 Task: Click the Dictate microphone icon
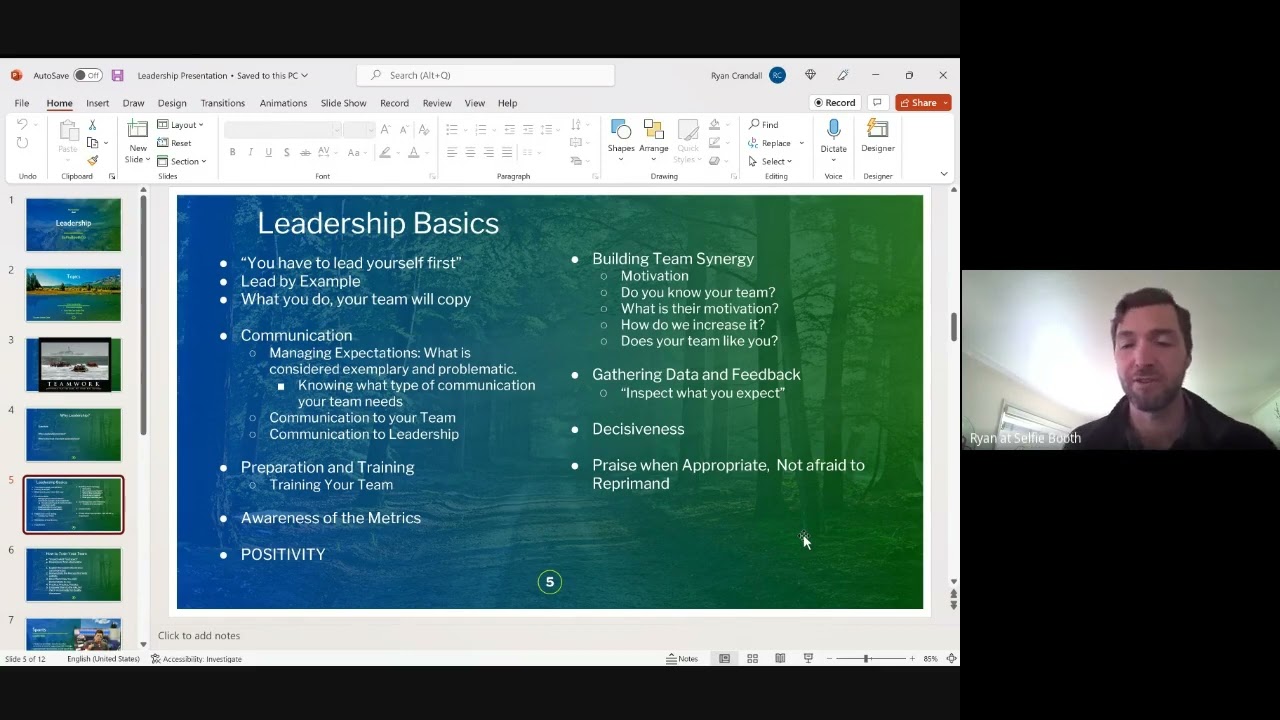pyautogui.click(x=833, y=129)
